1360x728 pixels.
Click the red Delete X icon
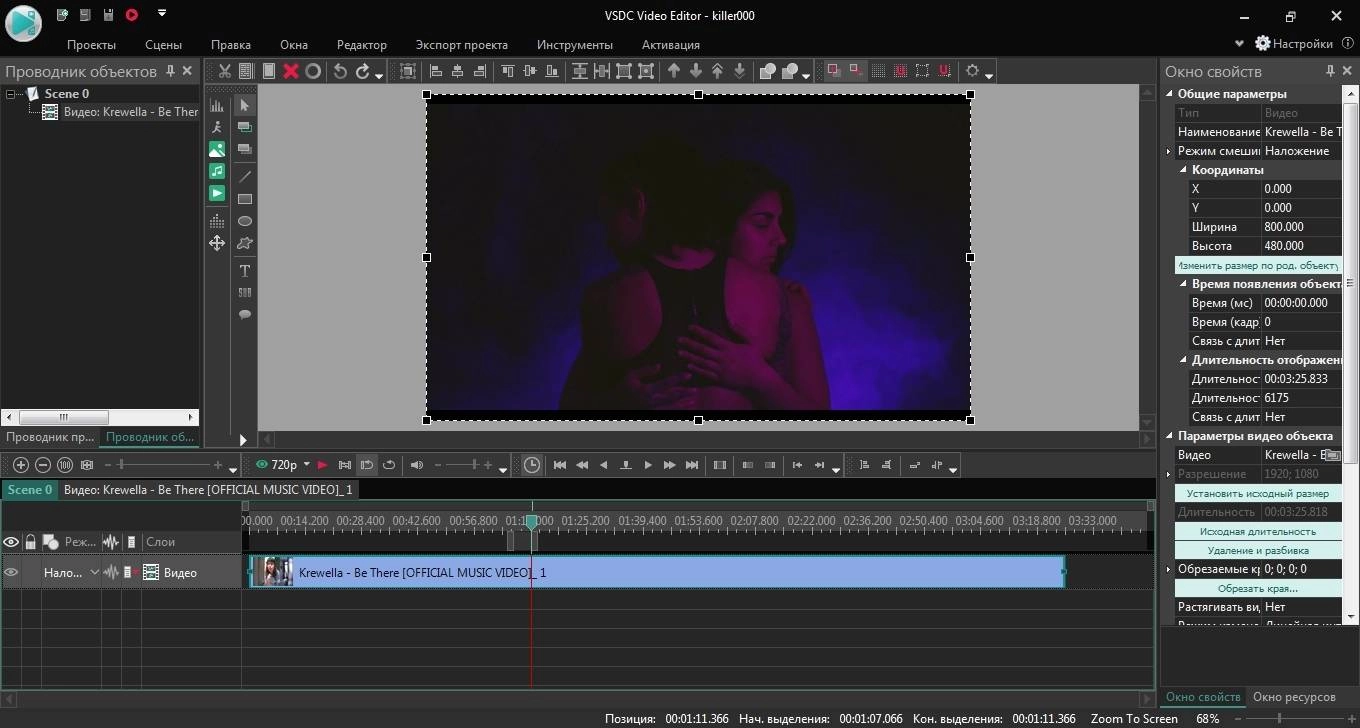pyautogui.click(x=291, y=71)
